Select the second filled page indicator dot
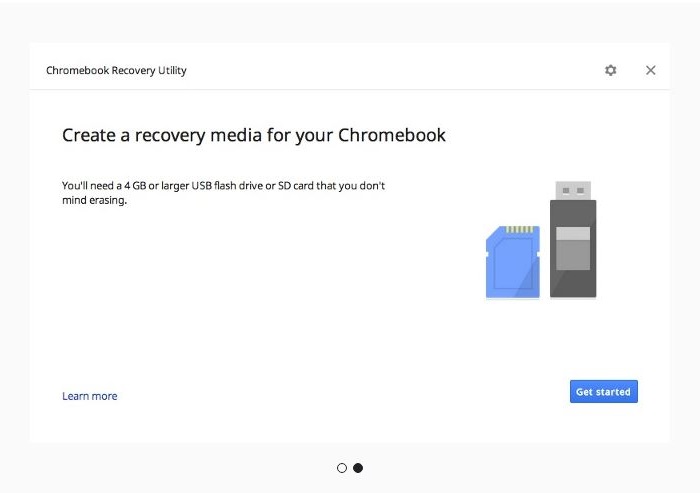700x493 pixels. [x=358, y=468]
